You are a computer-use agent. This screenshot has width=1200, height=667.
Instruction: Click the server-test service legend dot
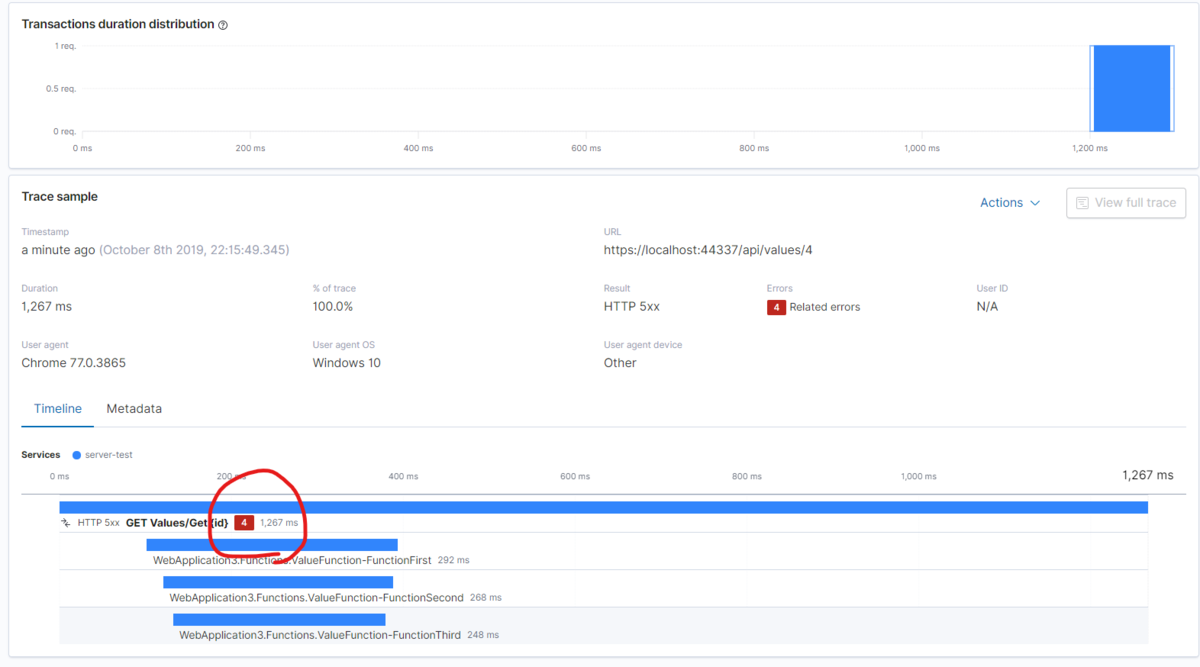point(77,455)
